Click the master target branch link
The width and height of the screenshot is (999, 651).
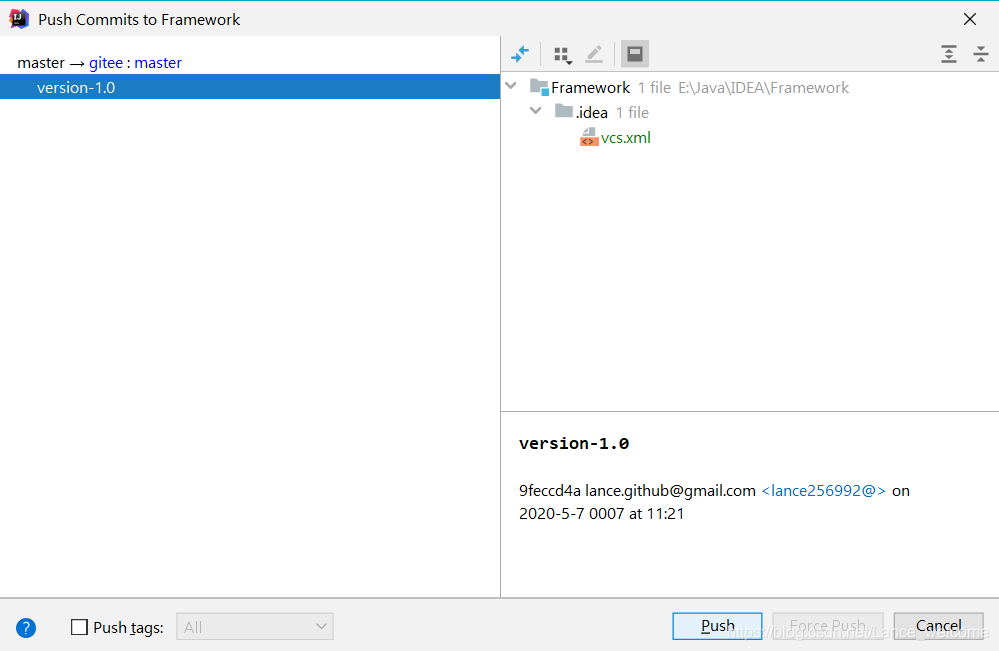click(x=158, y=62)
